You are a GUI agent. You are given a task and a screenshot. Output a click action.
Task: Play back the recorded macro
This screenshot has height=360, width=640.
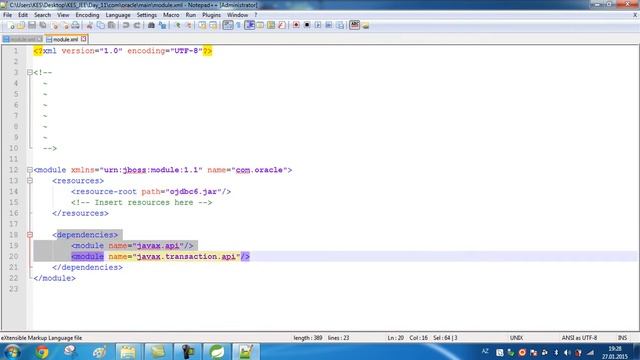tap(318, 25)
